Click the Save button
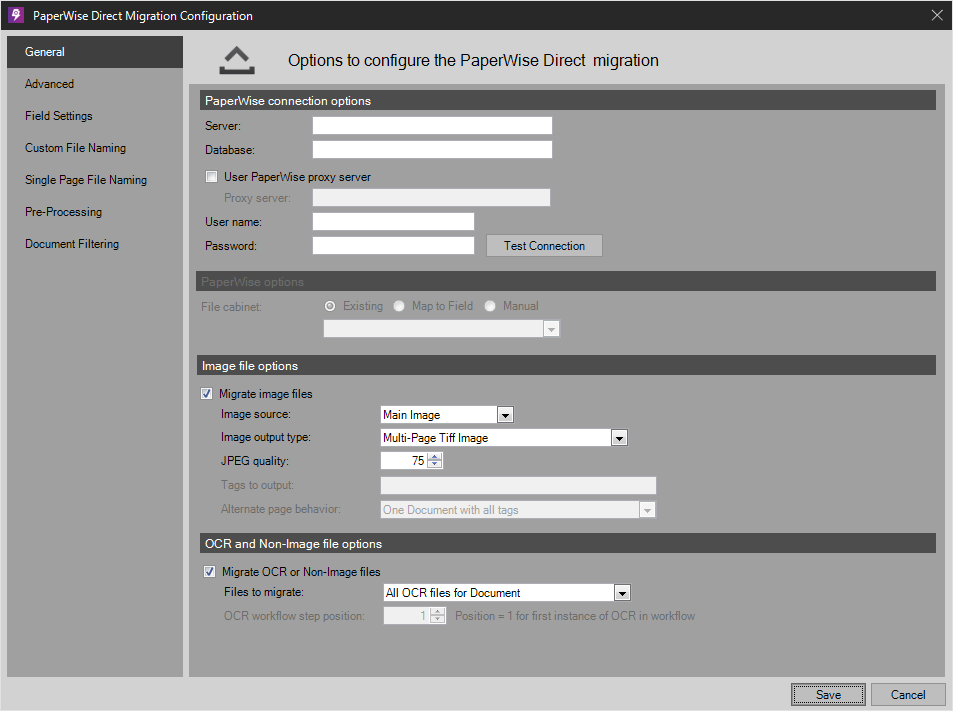This screenshot has width=953, height=711. (828, 695)
